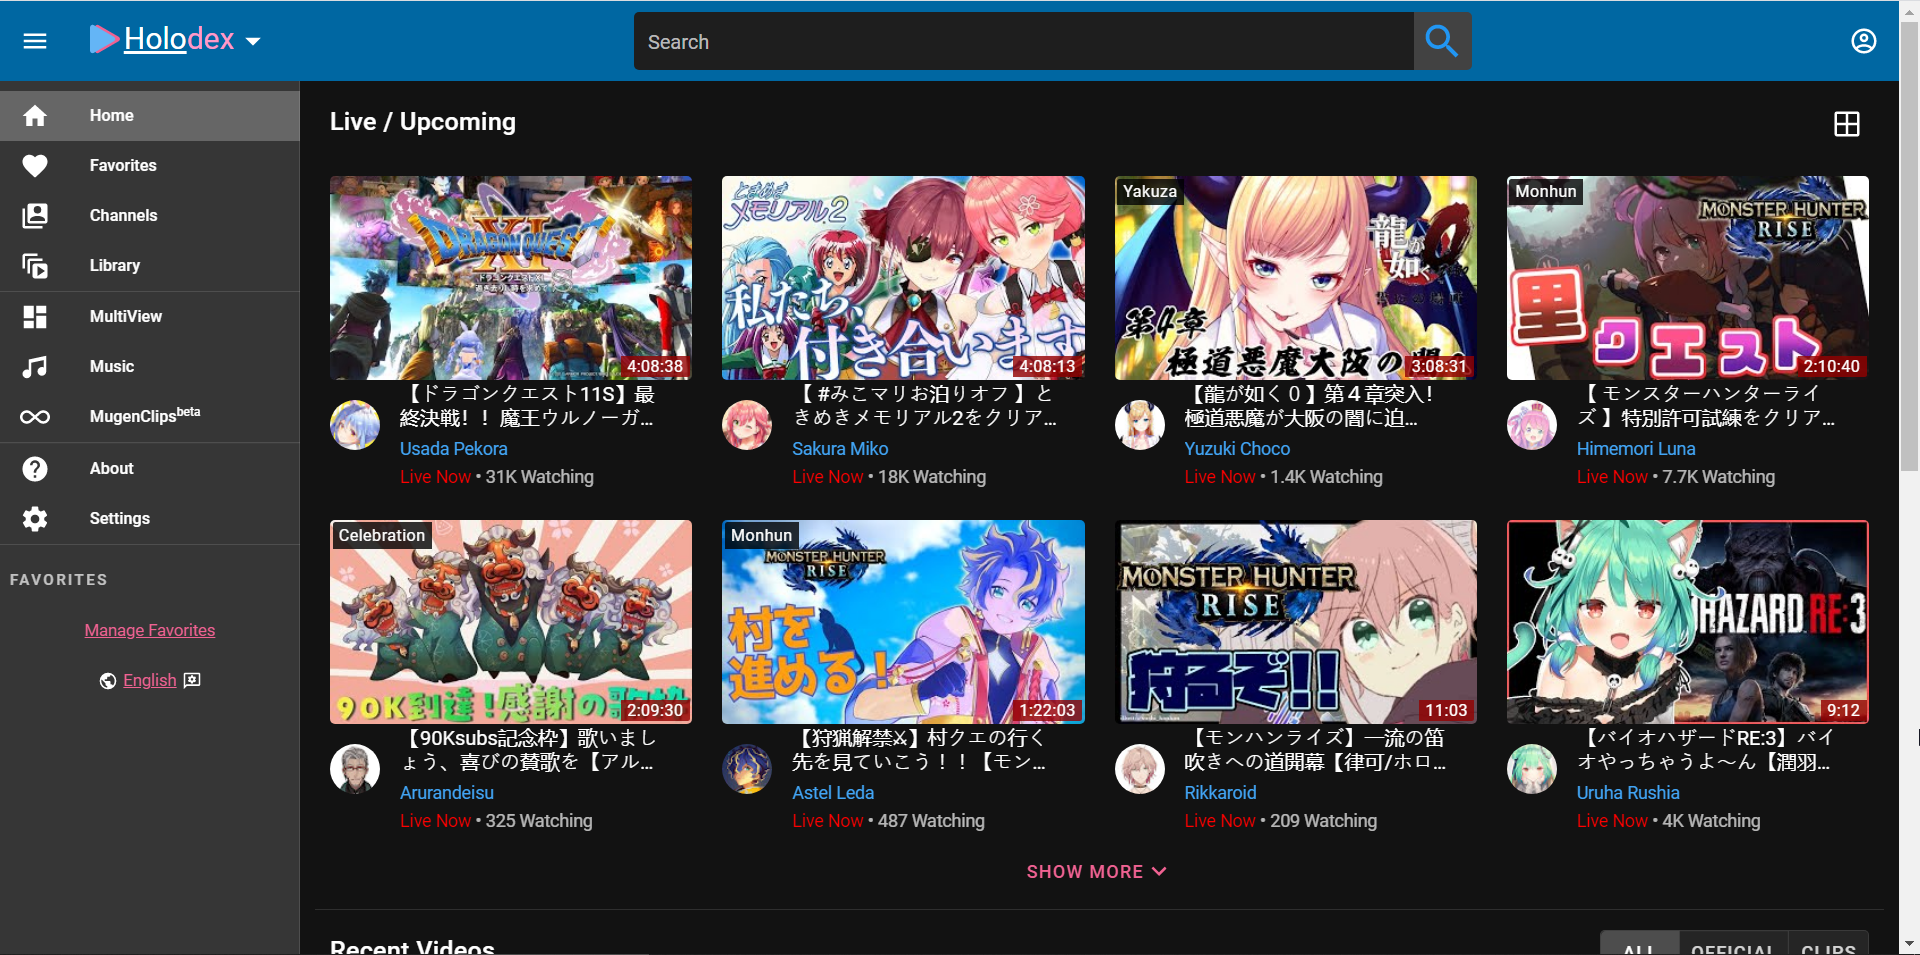Screen dimensions: 1920x955
Task: Click the Channels sidebar icon
Action: (35, 216)
